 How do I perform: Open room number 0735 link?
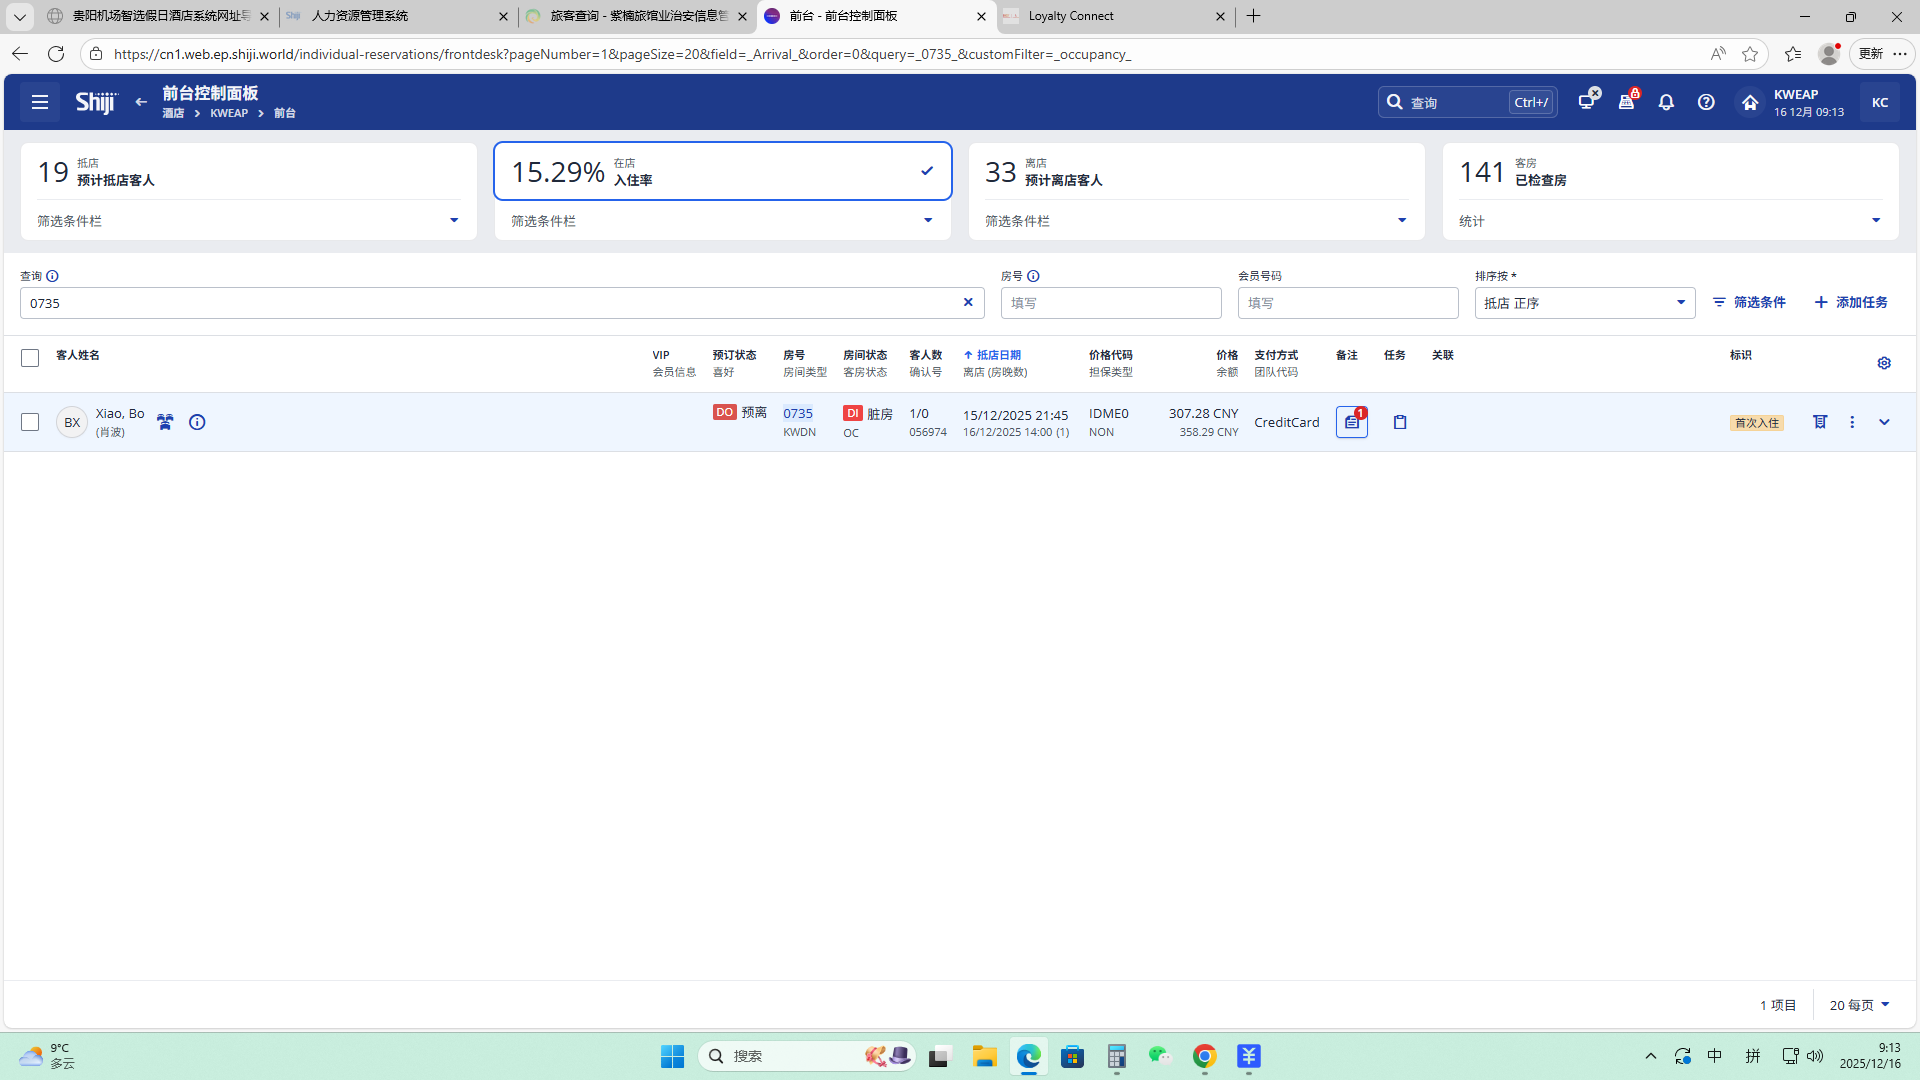(x=798, y=413)
